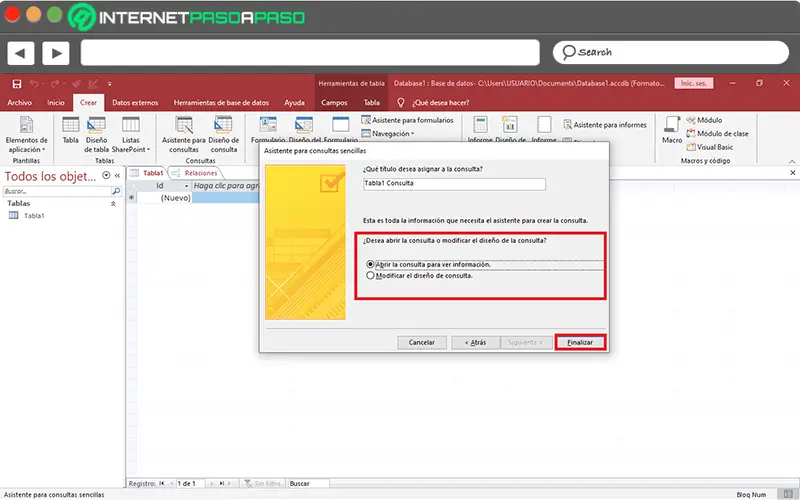Close the document tab area with X
800x500 pixels.
pyautogui.click(x=793, y=173)
